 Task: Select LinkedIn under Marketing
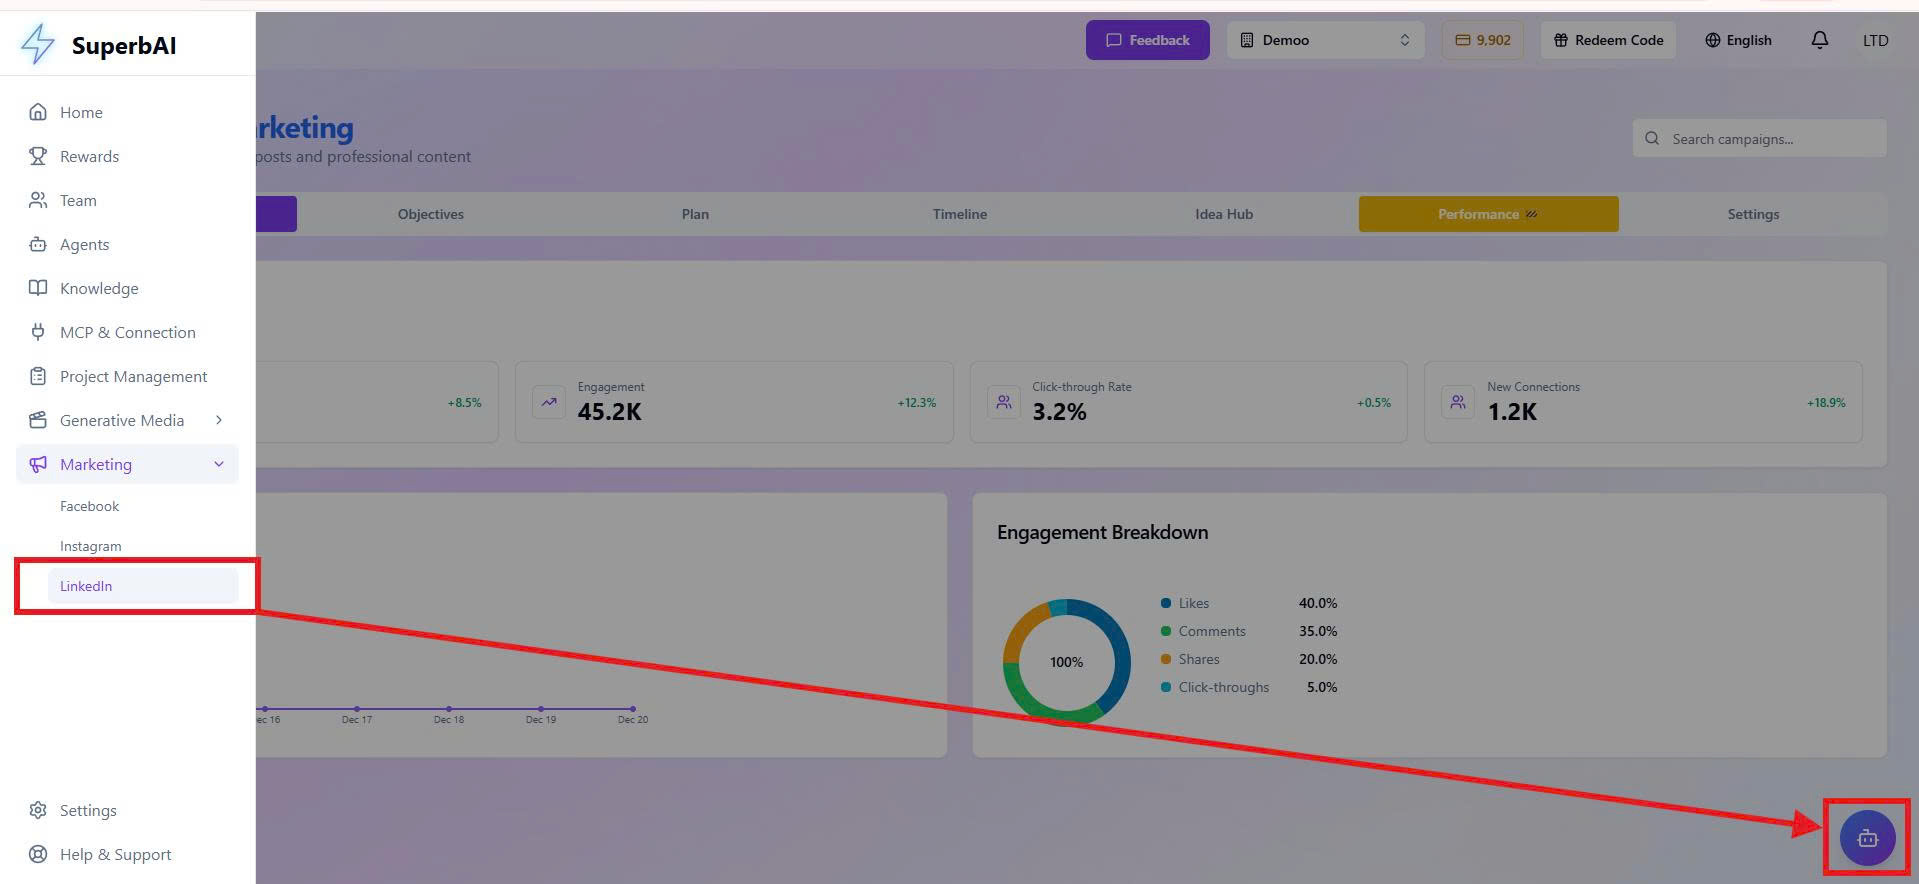[x=86, y=586]
